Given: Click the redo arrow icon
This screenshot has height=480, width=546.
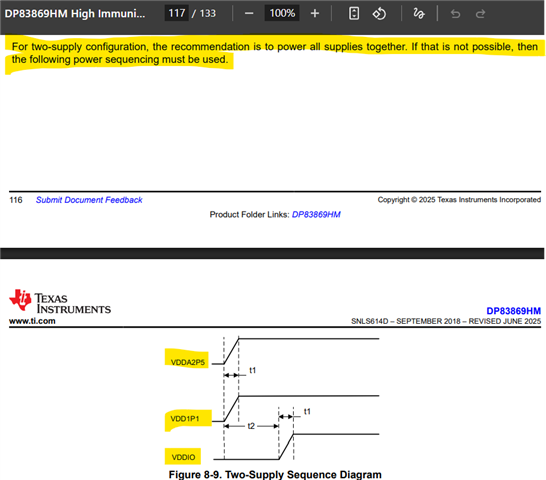Looking at the screenshot, I should (x=481, y=14).
